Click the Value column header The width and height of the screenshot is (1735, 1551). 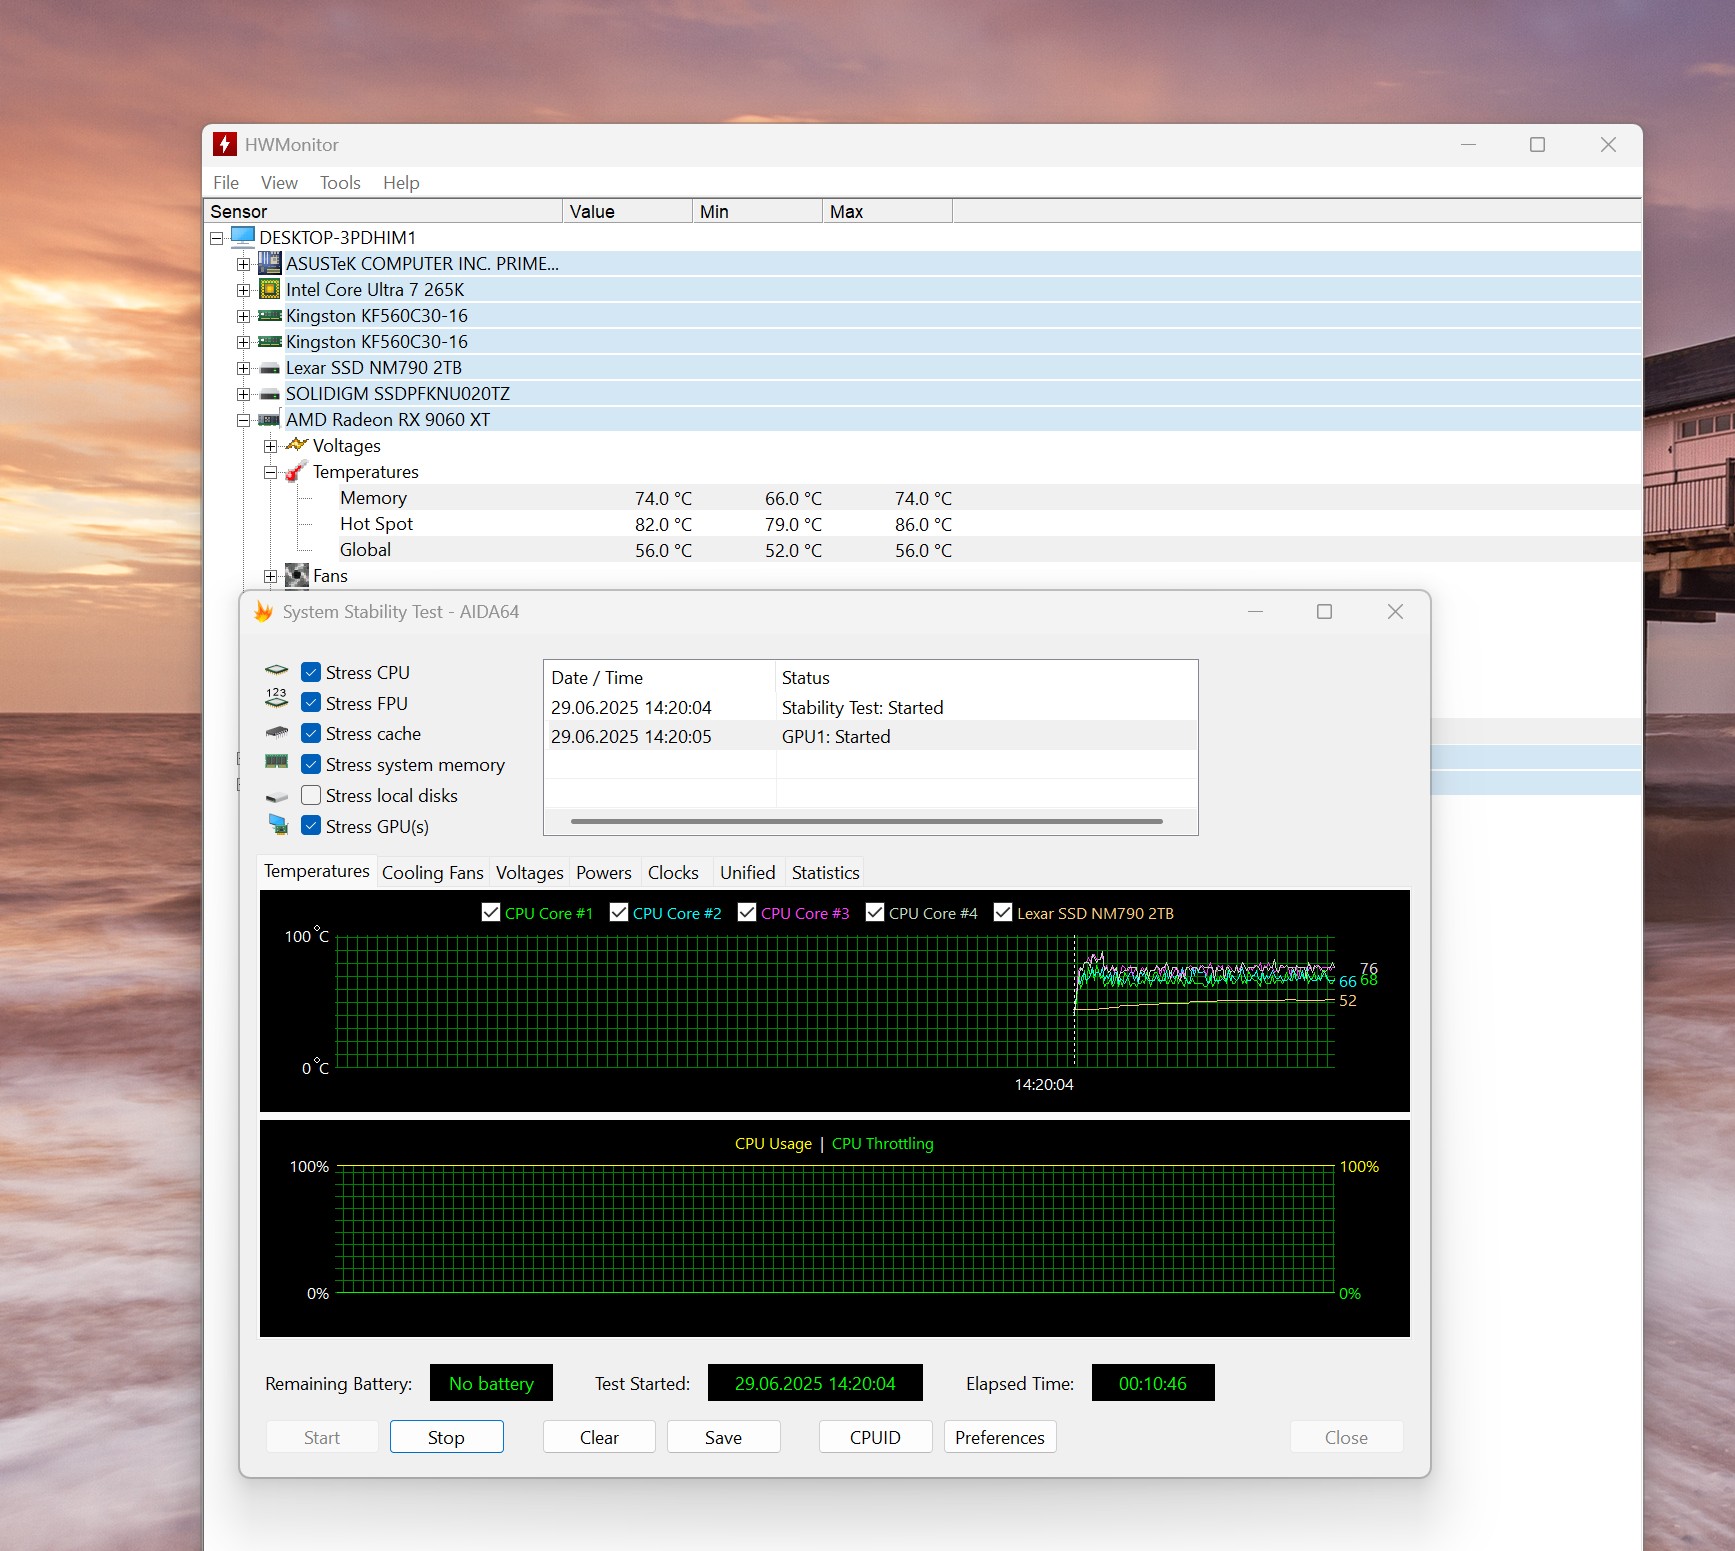627,211
